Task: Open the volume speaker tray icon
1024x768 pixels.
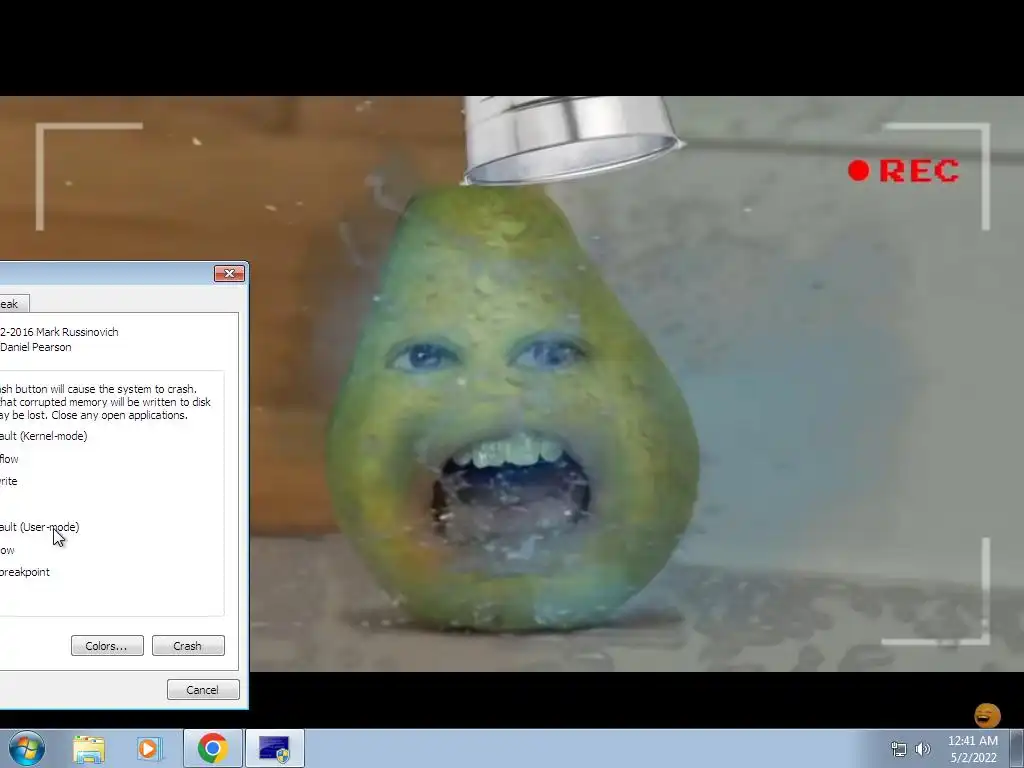Action: [x=923, y=749]
